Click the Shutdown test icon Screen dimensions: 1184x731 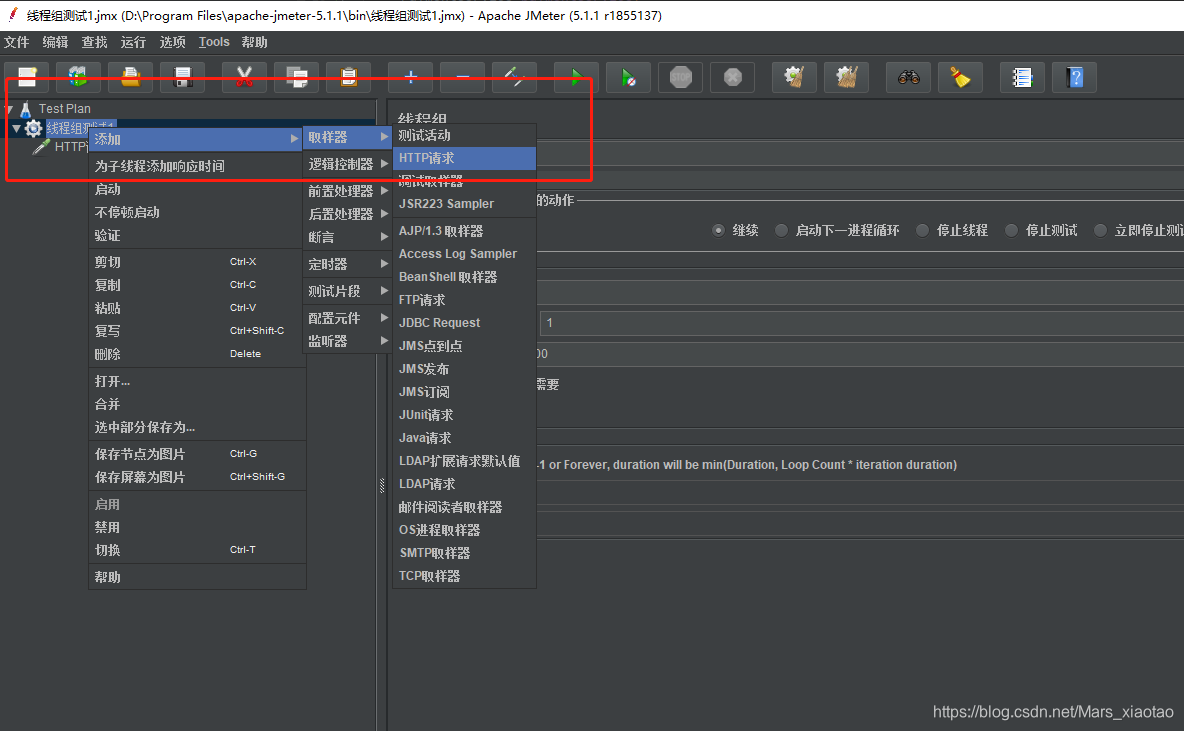coord(732,77)
